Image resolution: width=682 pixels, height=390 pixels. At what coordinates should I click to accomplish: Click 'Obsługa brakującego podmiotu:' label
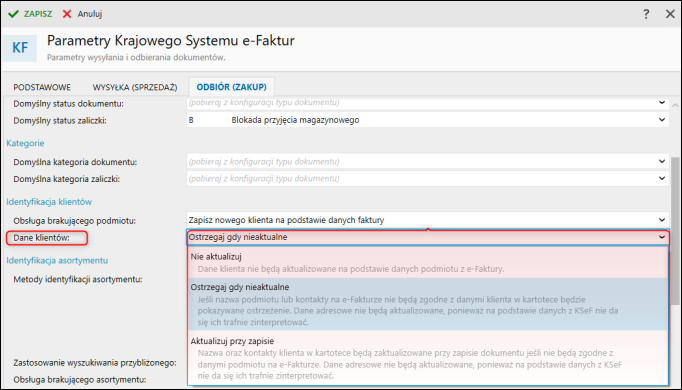point(74,221)
